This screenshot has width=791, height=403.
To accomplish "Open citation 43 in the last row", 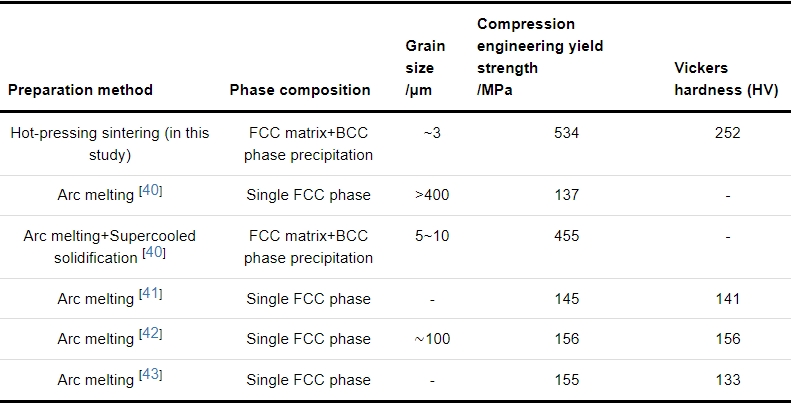I will pos(150,376).
